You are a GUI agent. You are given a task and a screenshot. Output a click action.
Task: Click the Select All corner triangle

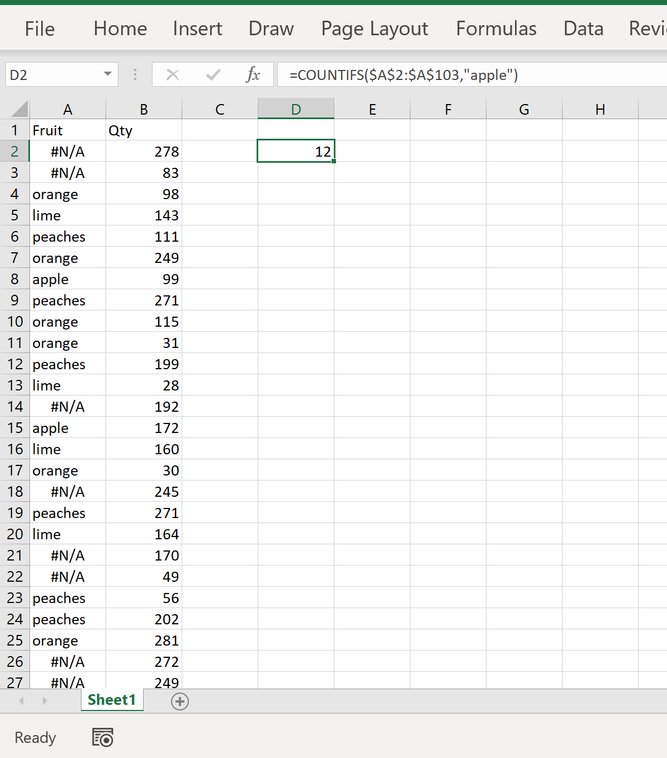point(19,109)
